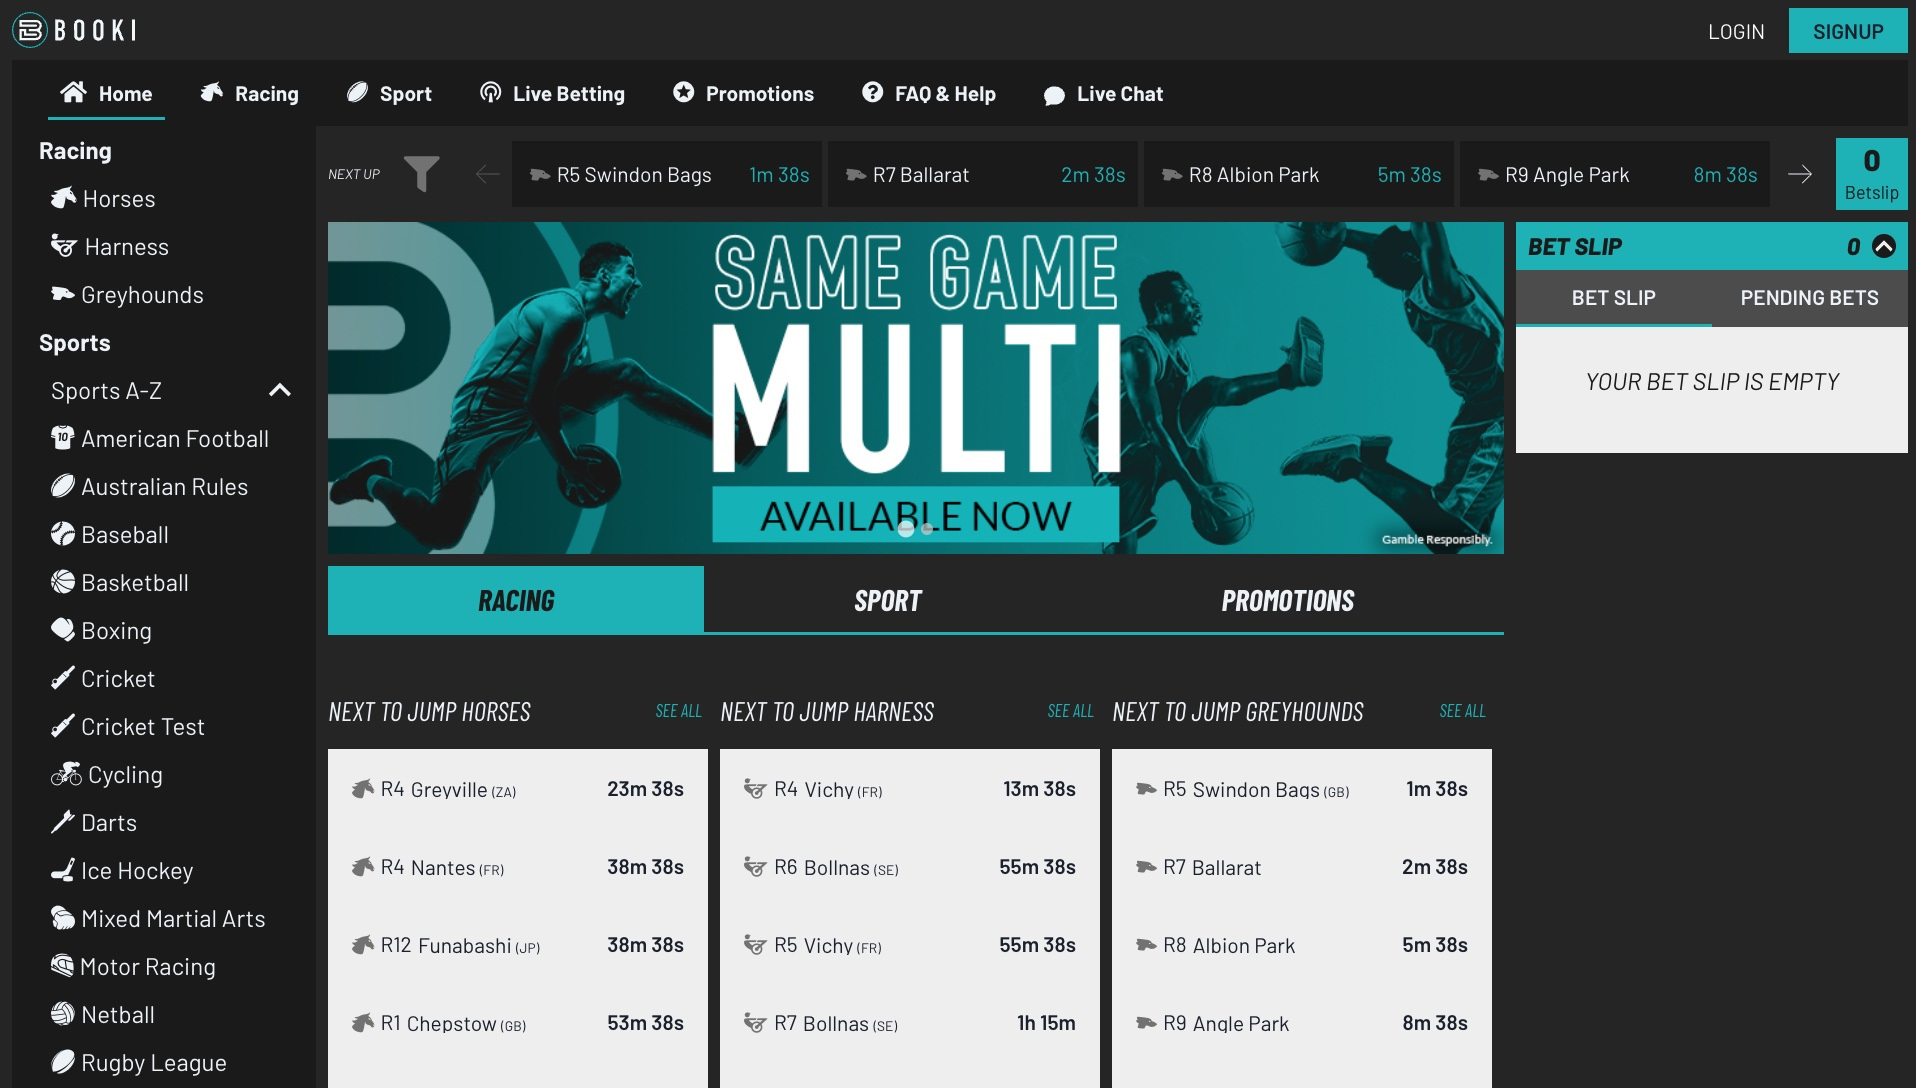
Task: Click the Home house icon
Action: (x=73, y=93)
